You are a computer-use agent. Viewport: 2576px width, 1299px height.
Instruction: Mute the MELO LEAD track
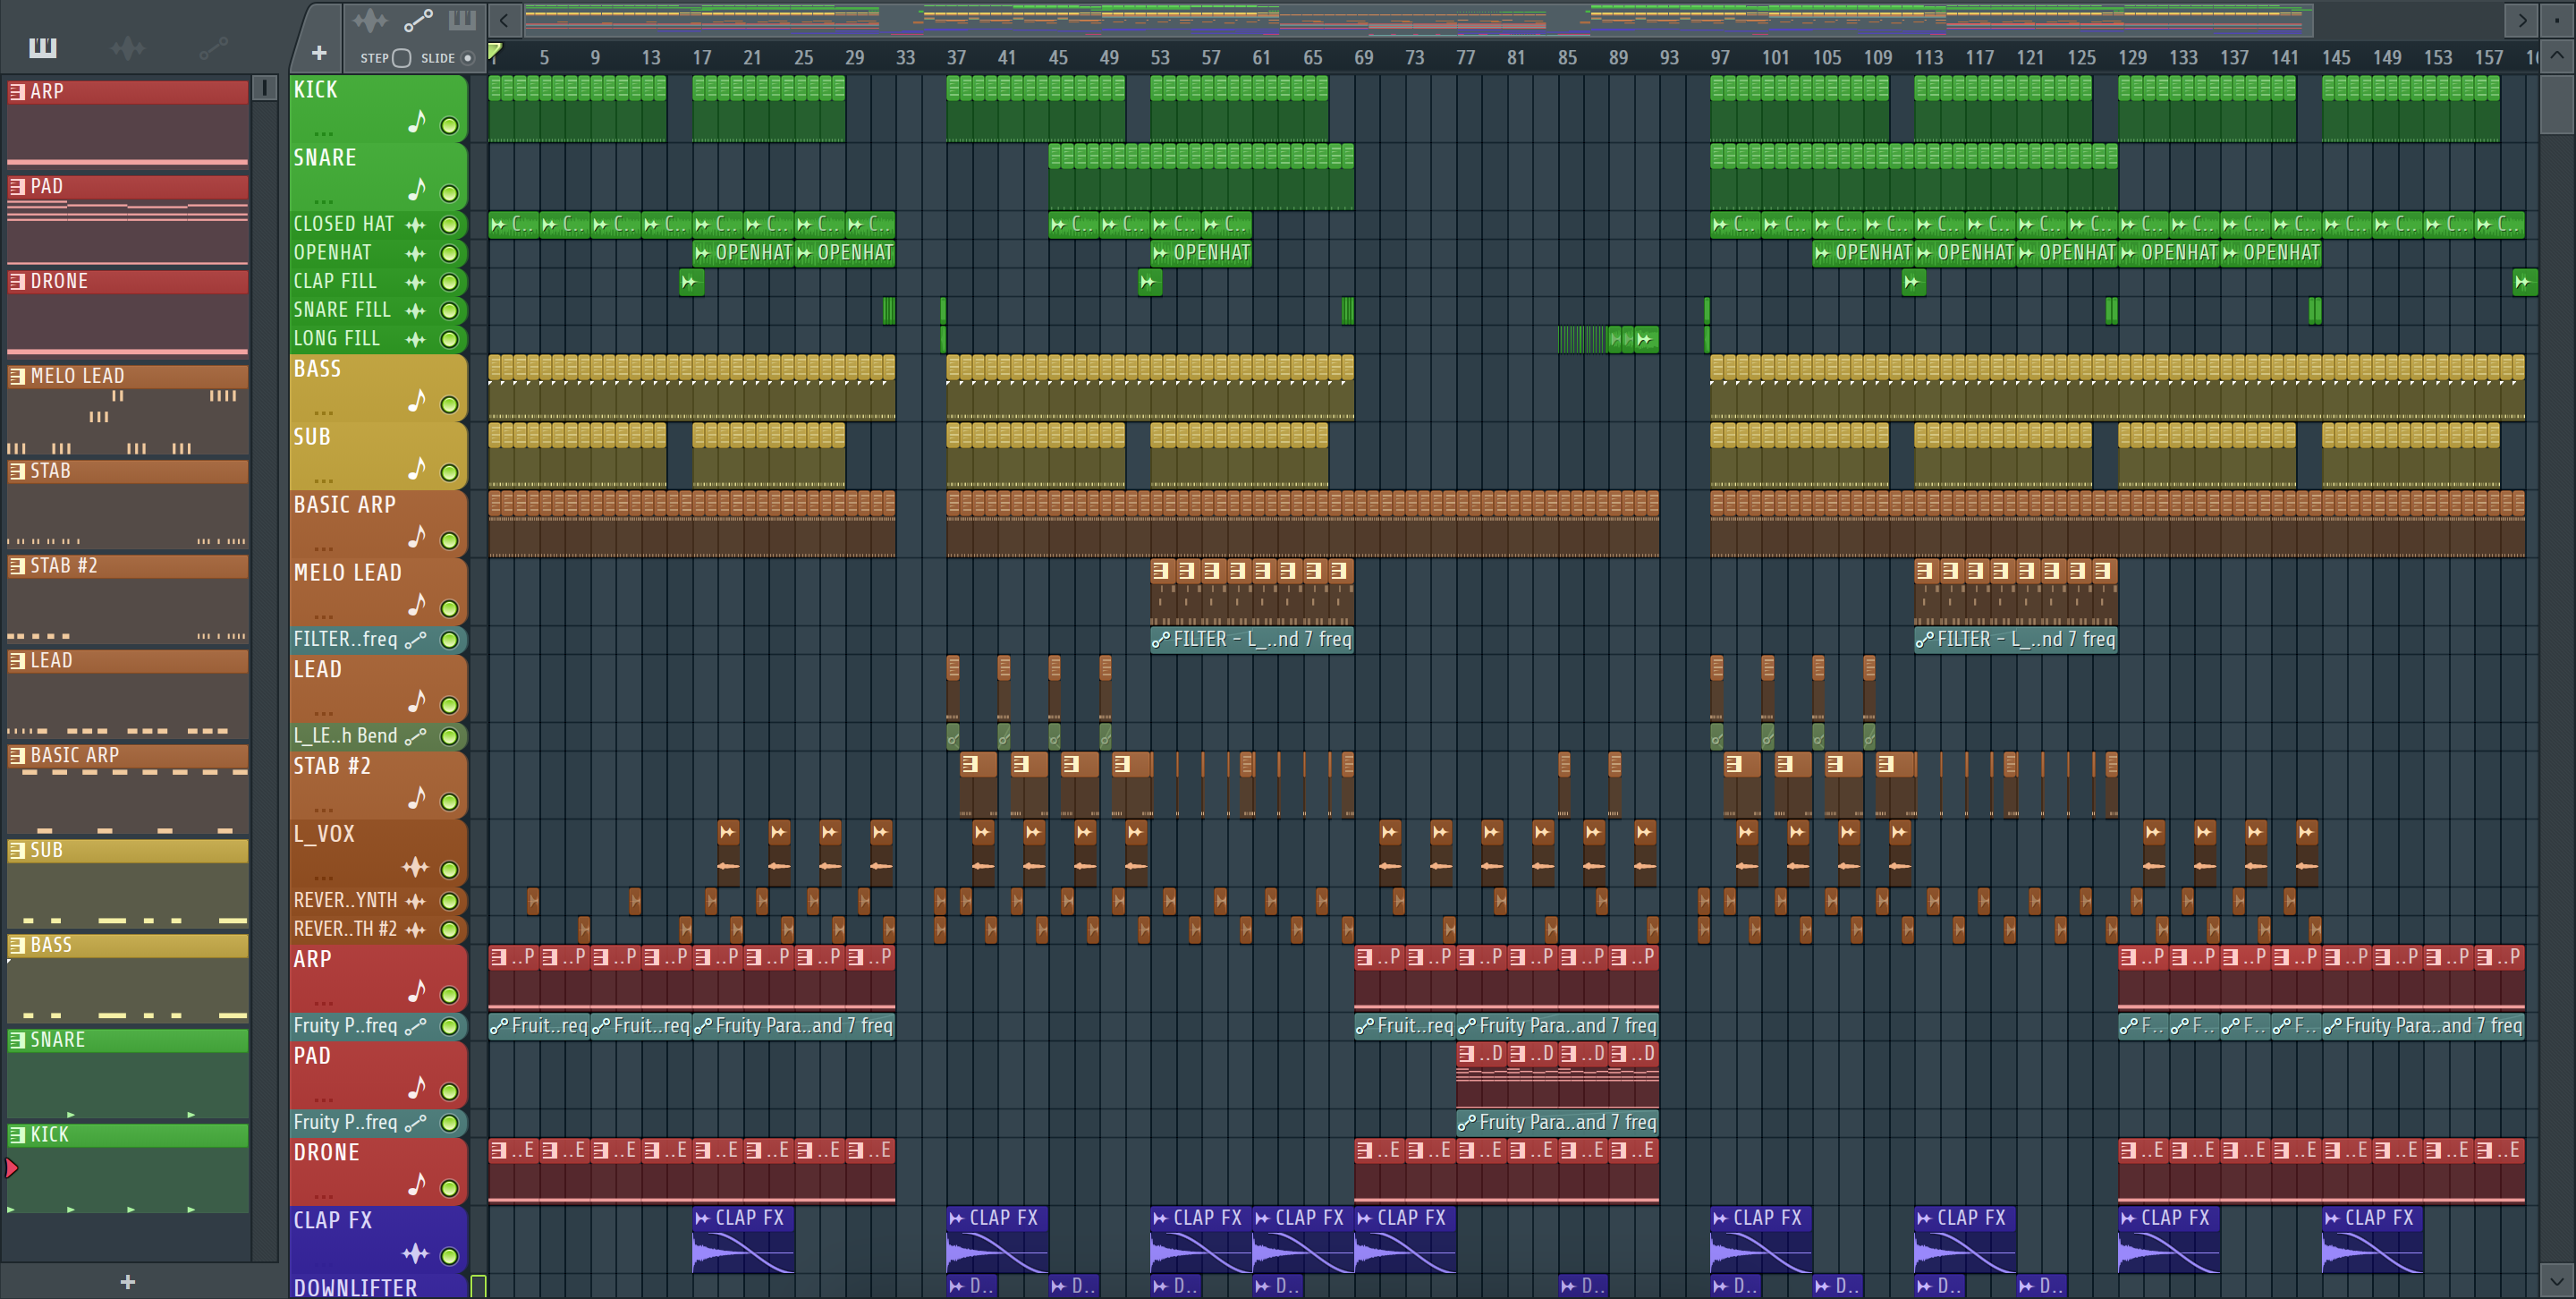[x=450, y=608]
